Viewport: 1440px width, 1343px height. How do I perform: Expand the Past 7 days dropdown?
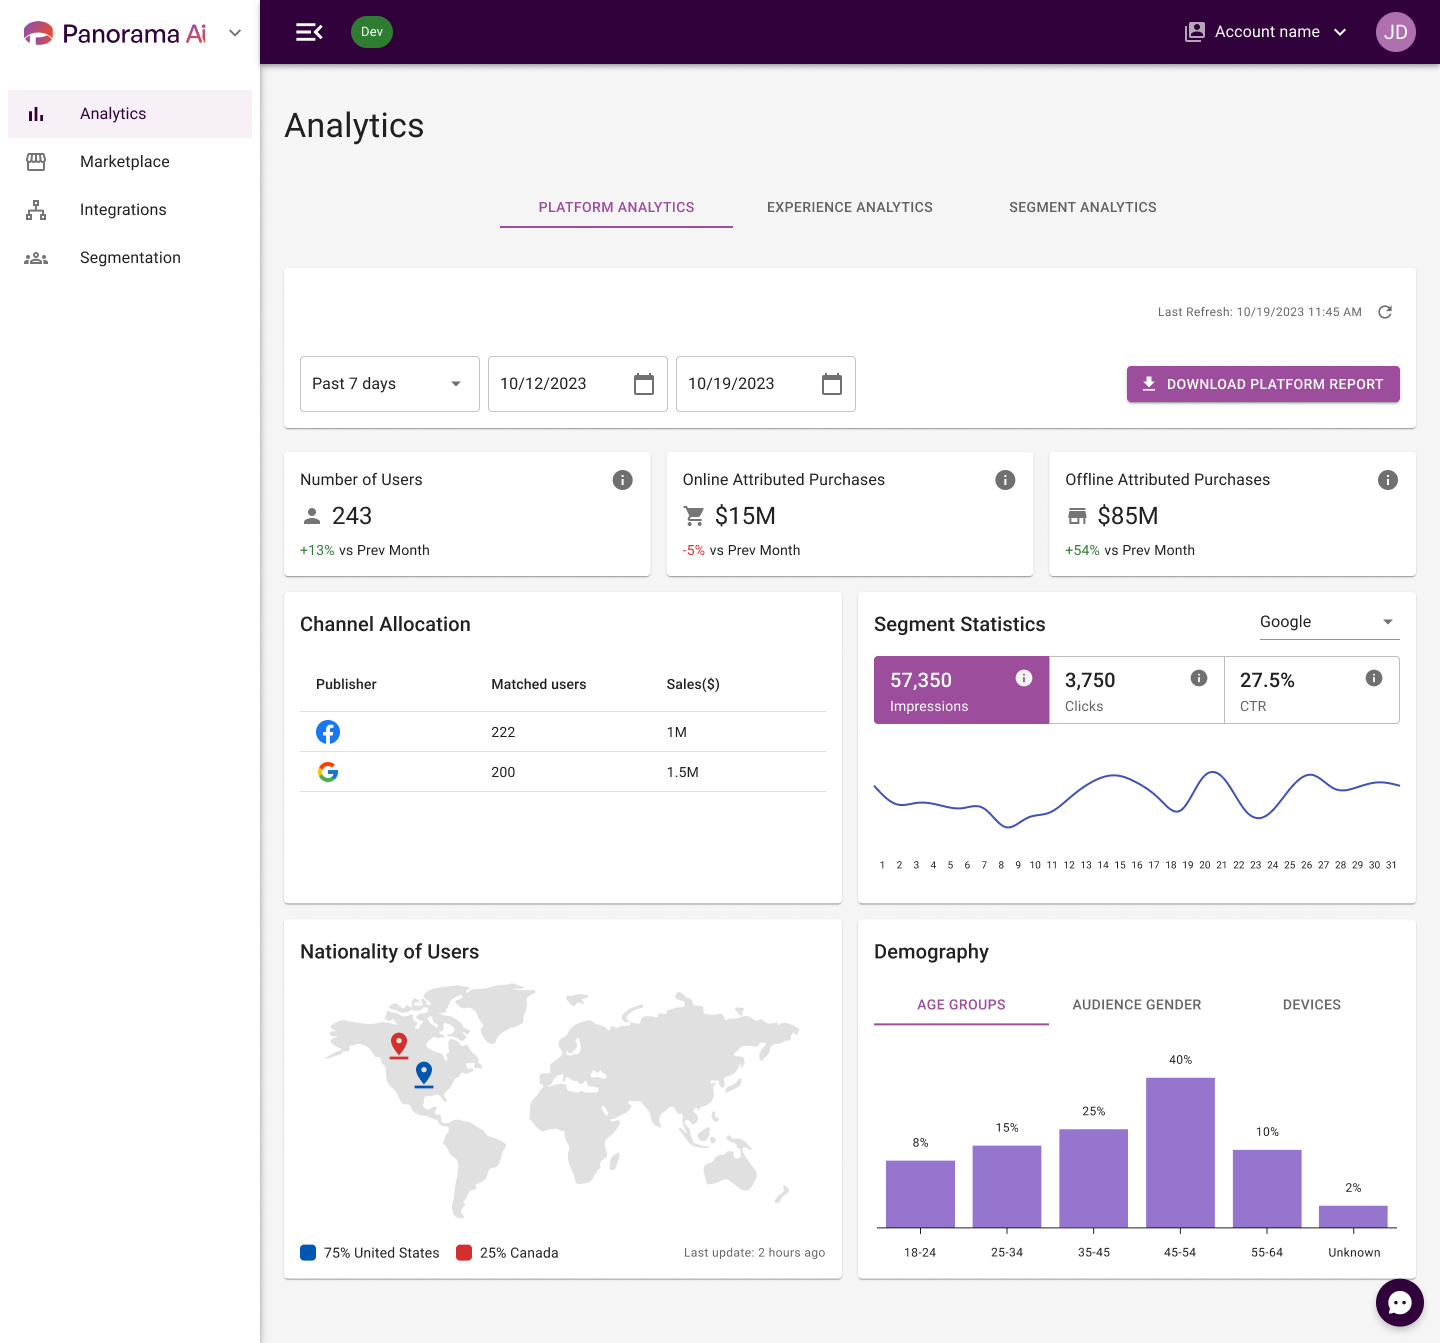click(390, 384)
